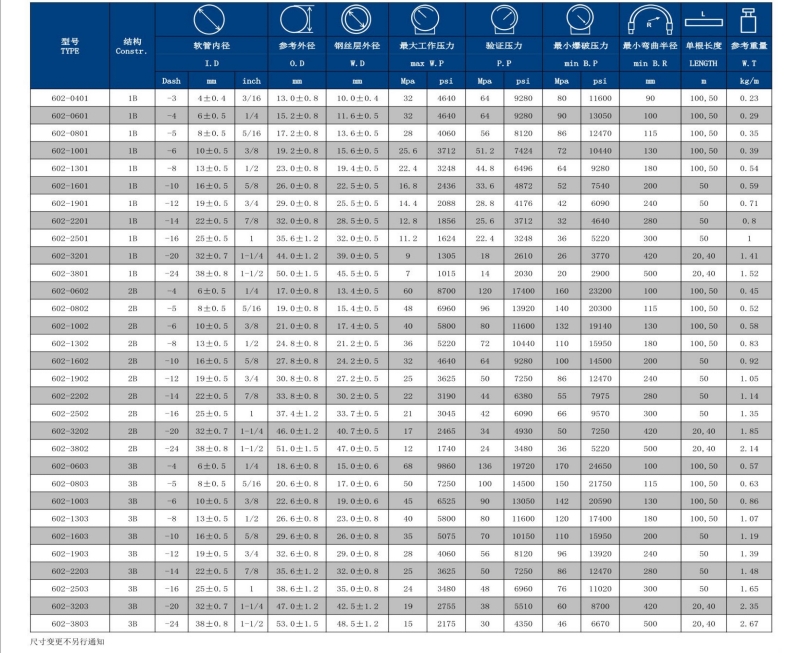Click the steel wire layer W.D icon
This screenshot has width=800, height=653.
point(357,19)
